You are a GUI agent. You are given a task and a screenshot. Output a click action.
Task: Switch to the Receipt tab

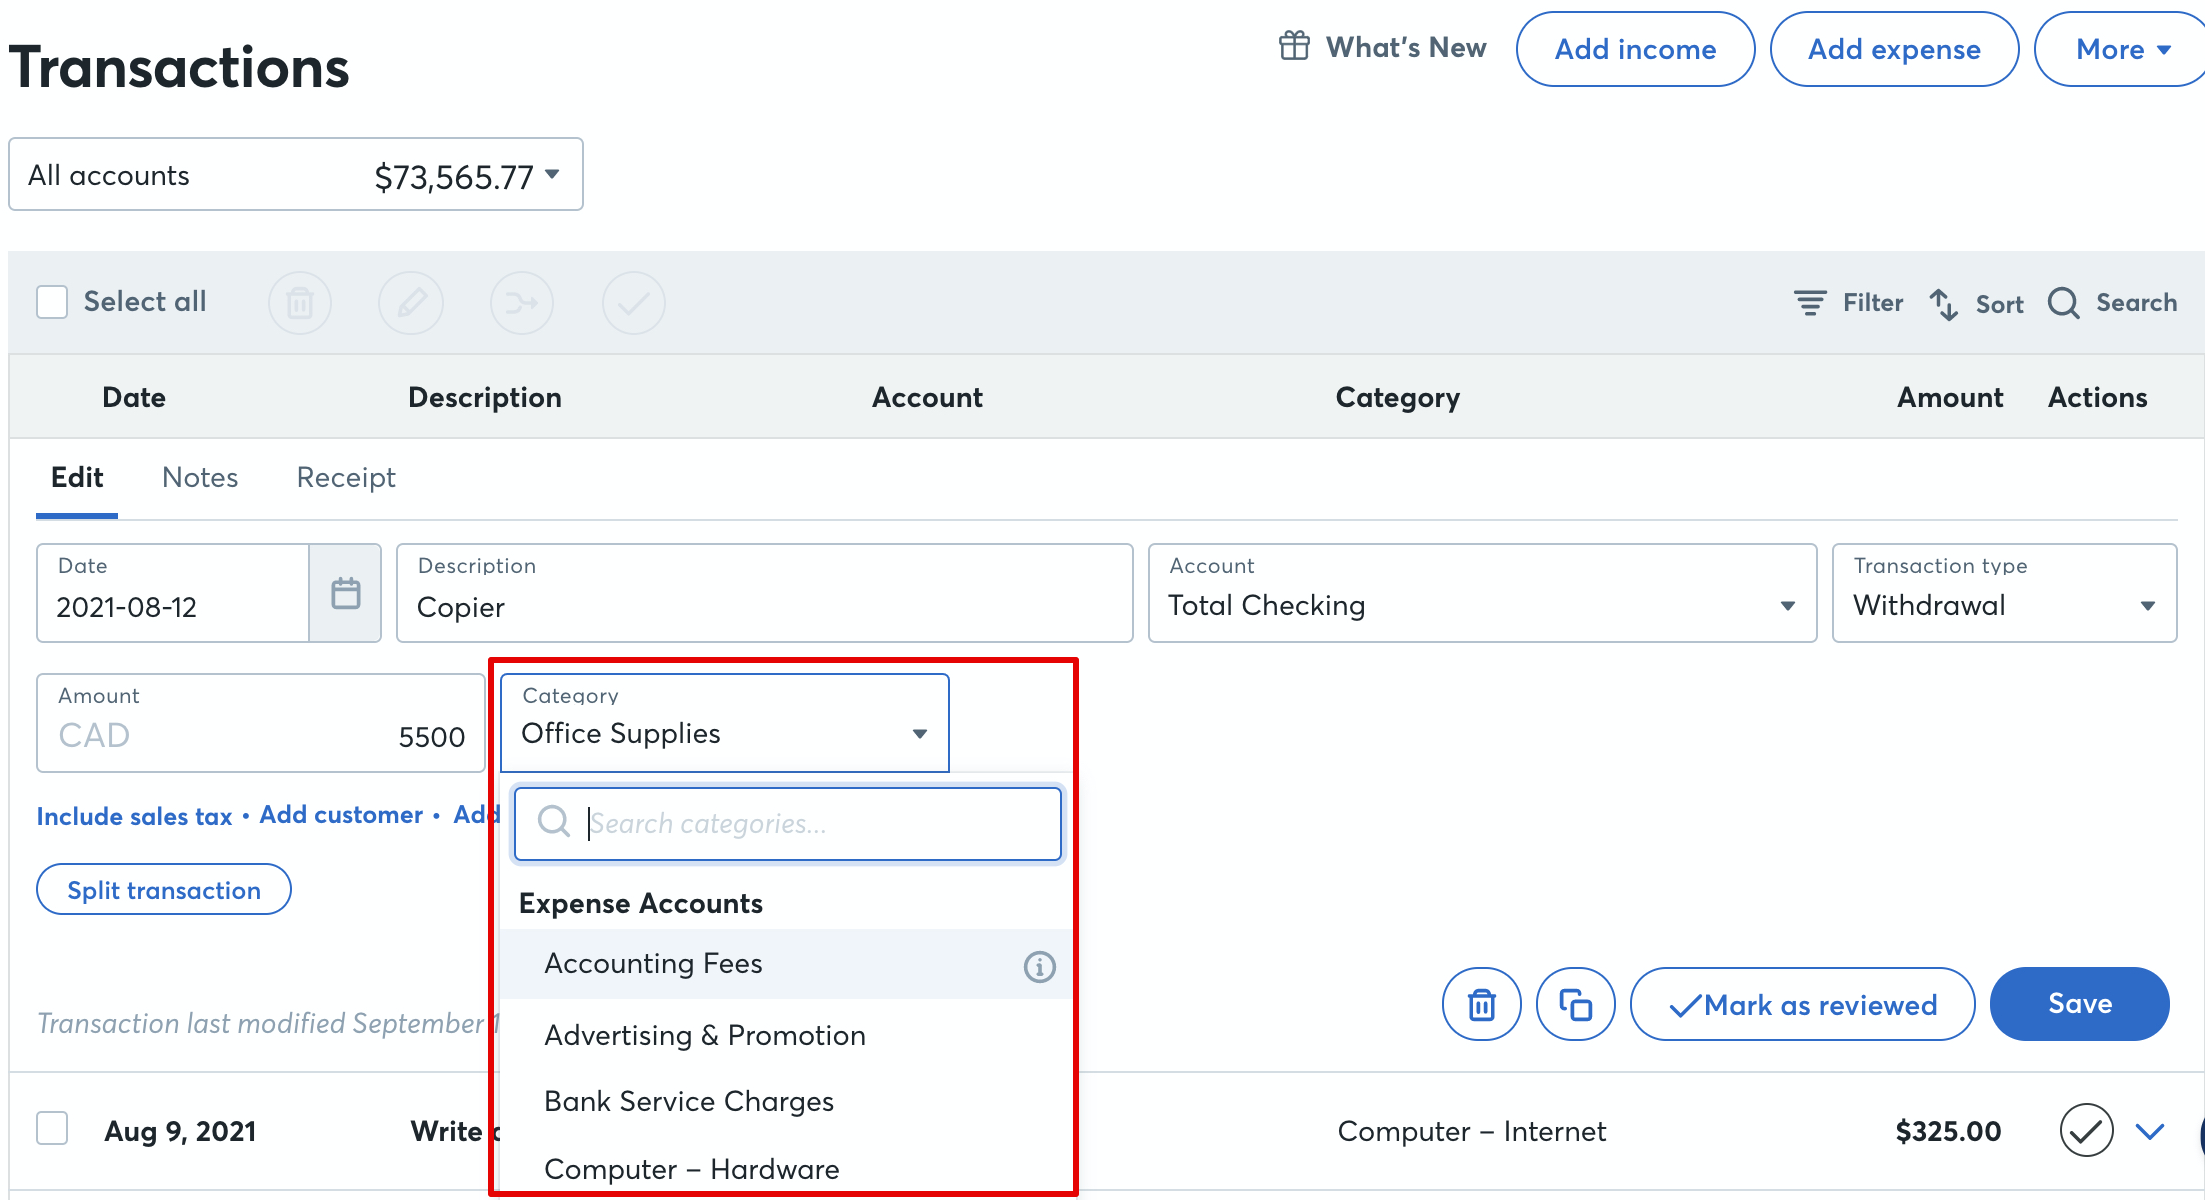(x=344, y=477)
